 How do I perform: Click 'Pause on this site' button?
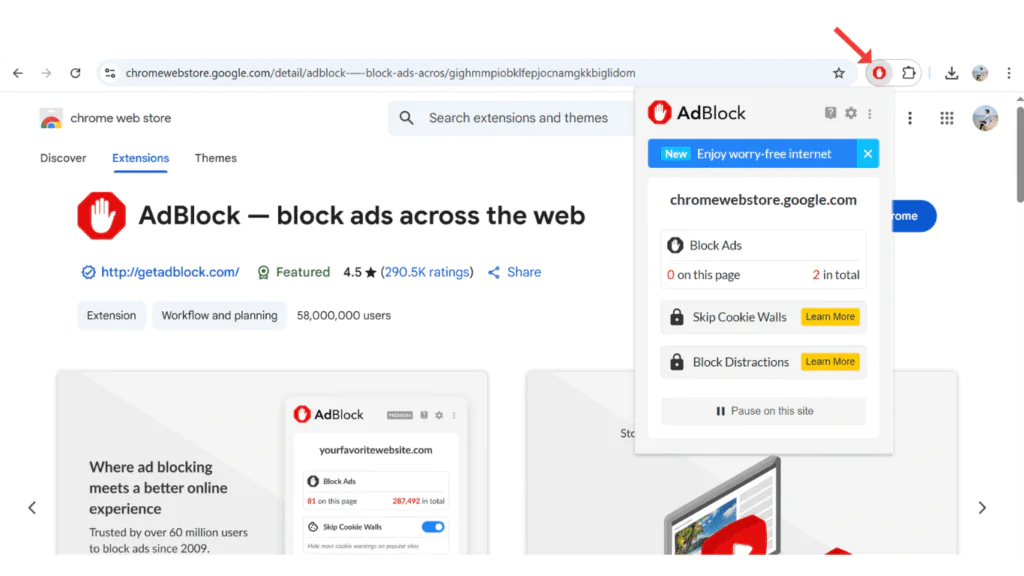(x=763, y=411)
